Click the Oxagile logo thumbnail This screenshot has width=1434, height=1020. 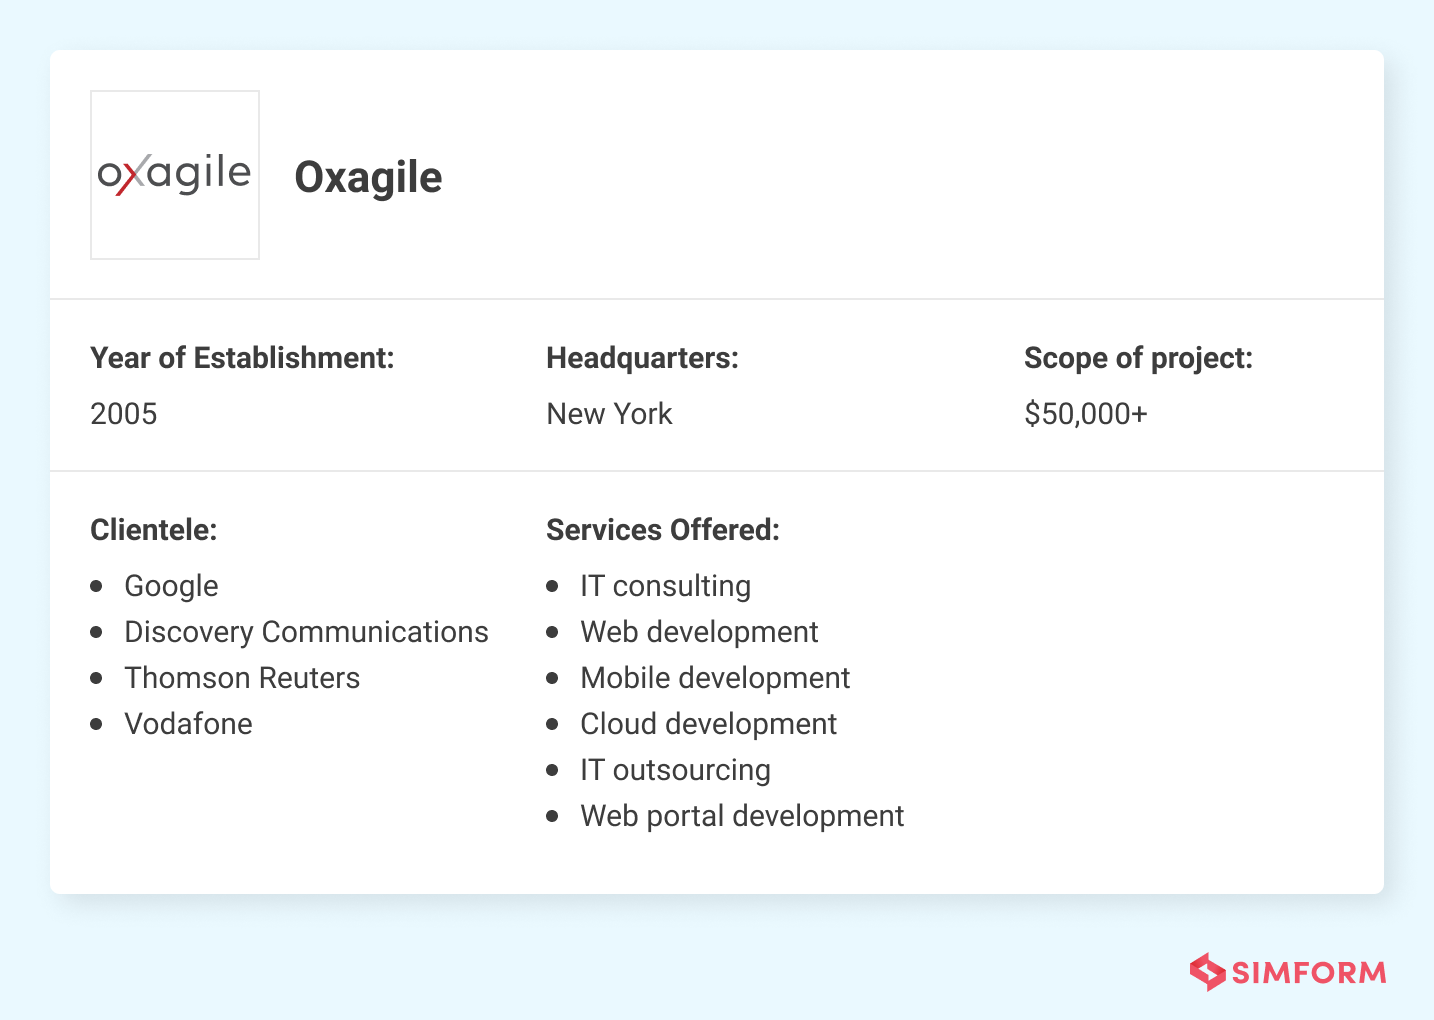(175, 175)
